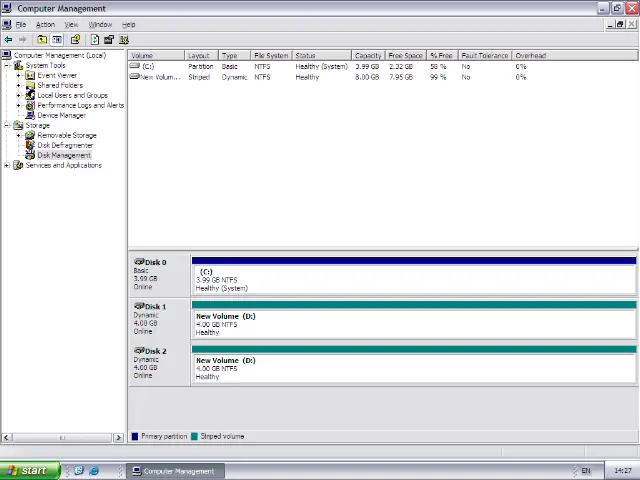
Task: Expand the Services and Applications node
Action: [x=7, y=165]
